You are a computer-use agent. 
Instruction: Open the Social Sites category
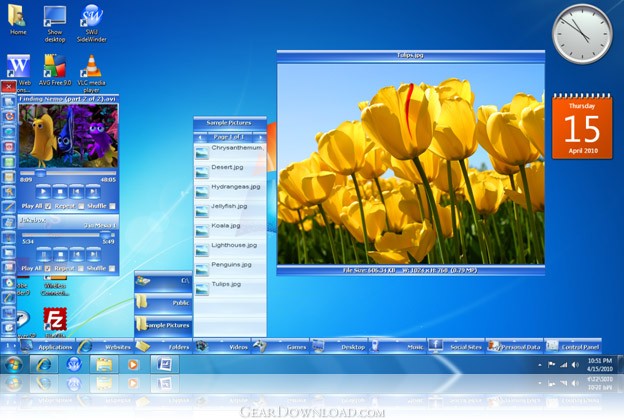456,347
